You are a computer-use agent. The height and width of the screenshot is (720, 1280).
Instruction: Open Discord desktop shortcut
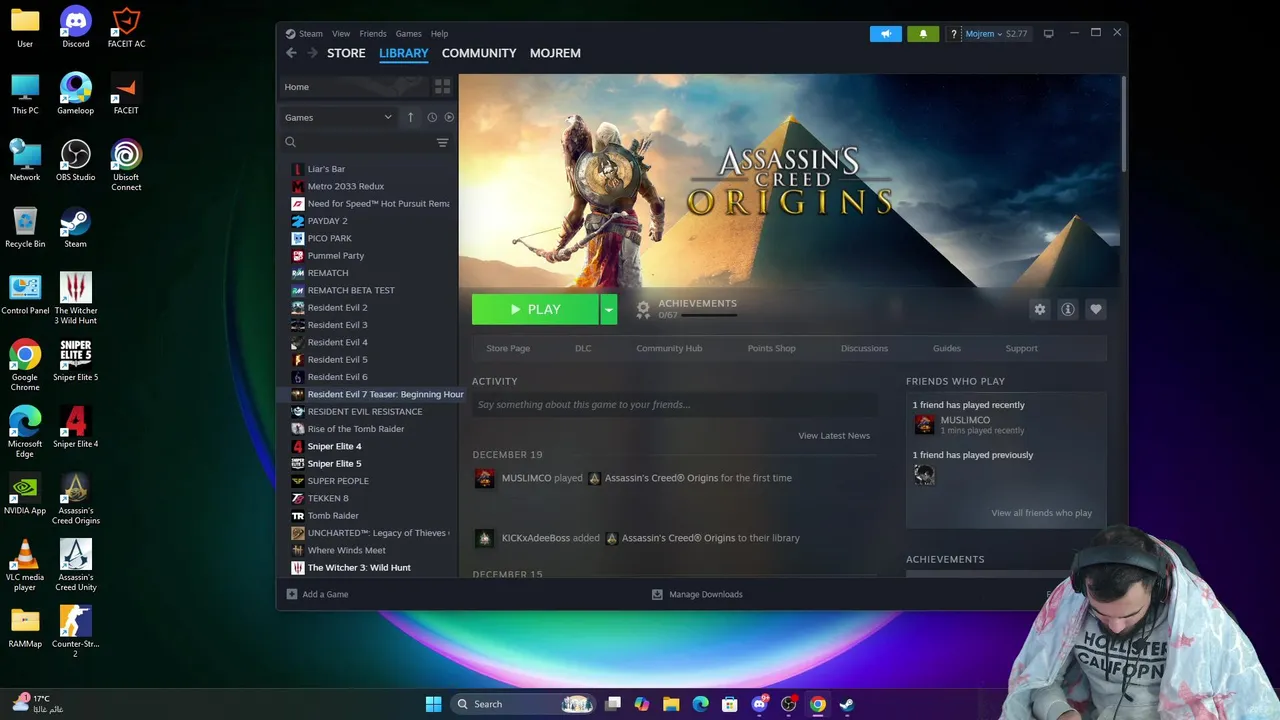click(76, 28)
